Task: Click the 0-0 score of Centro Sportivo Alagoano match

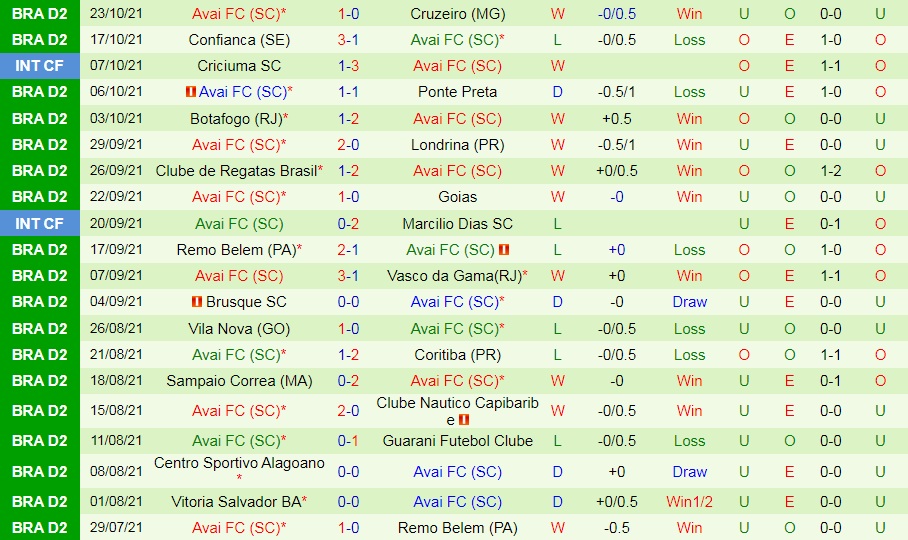Action: tap(349, 472)
